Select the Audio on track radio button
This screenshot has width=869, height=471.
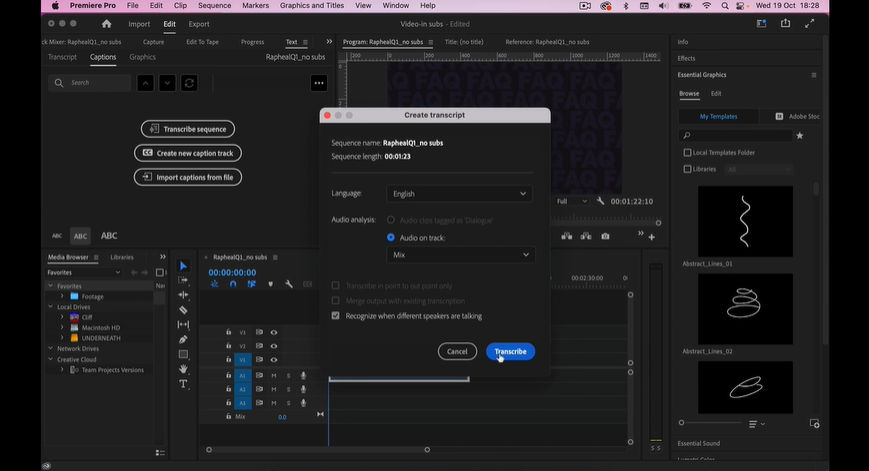[x=391, y=237]
